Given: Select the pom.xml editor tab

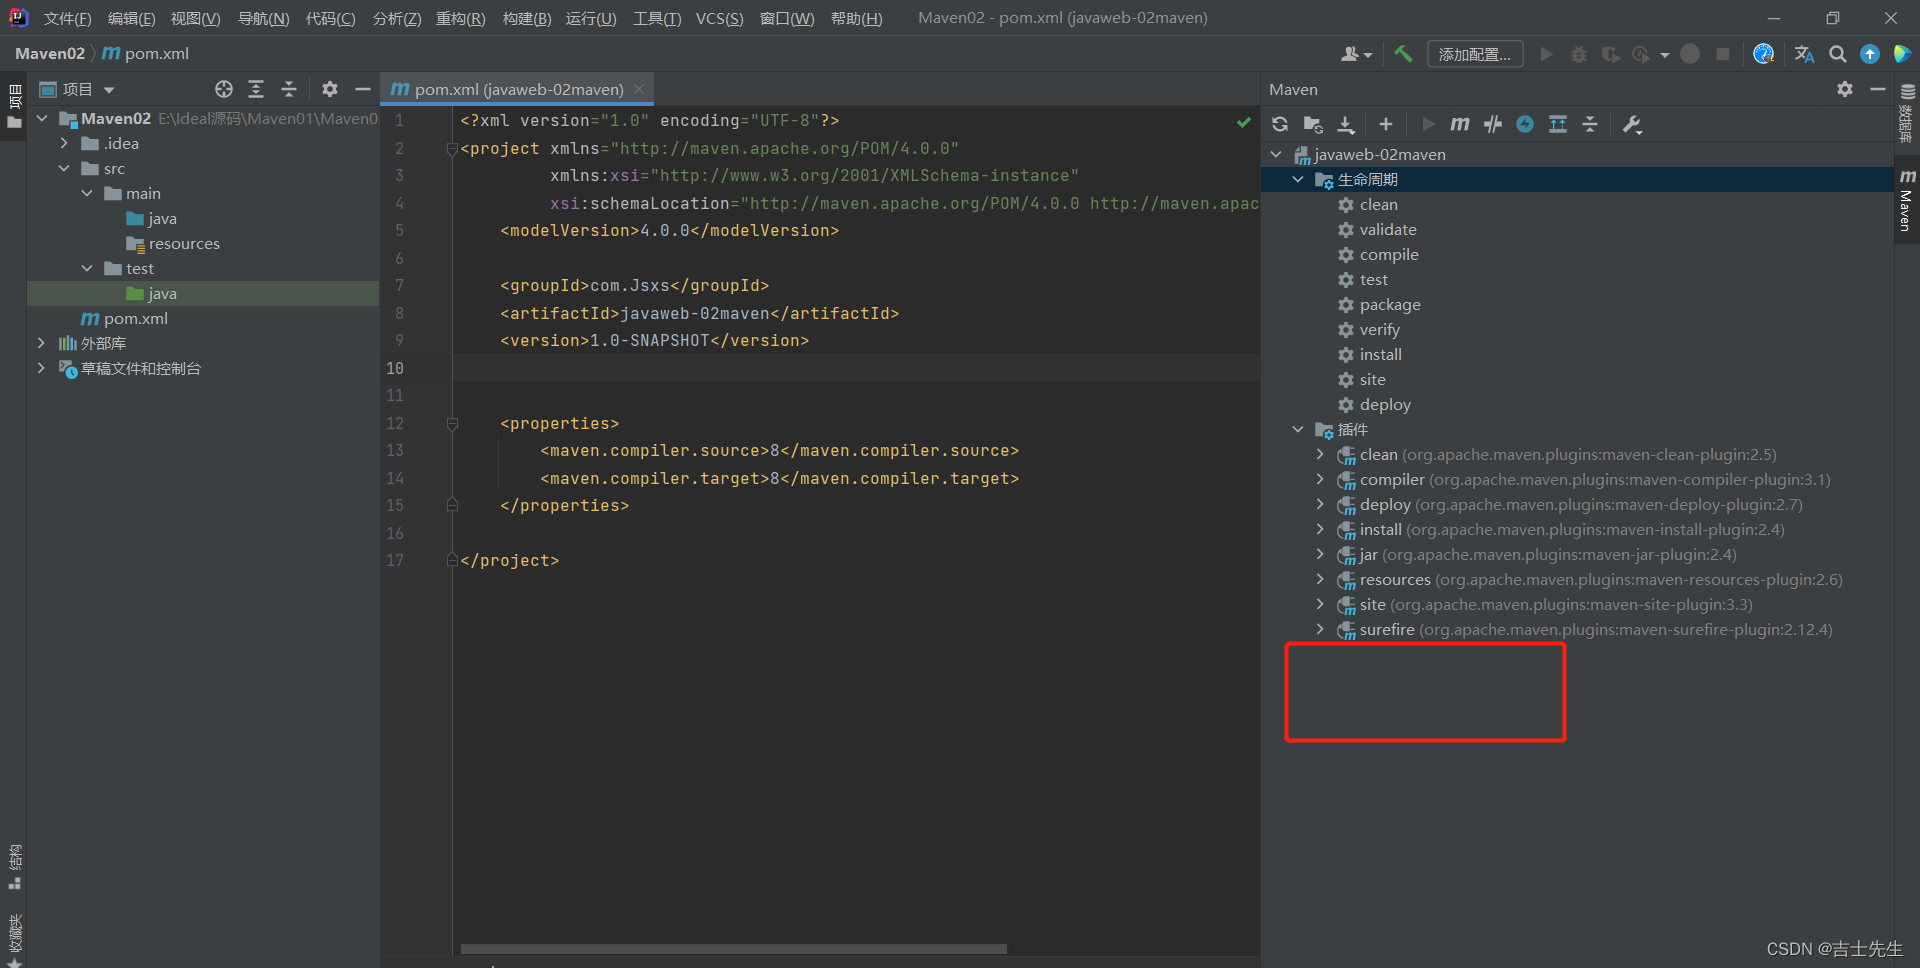Looking at the screenshot, I should pyautogui.click(x=518, y=89).
